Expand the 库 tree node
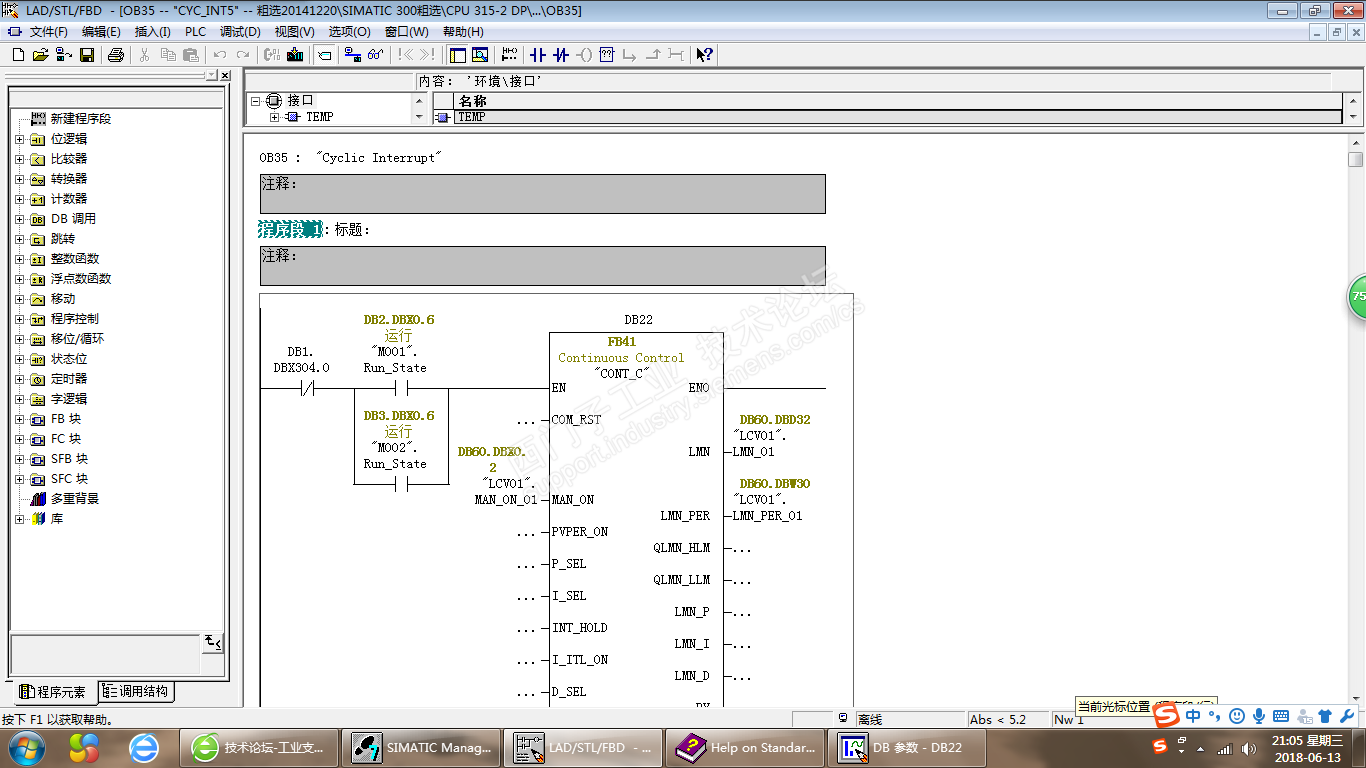The height and width of the screenshot is (768, 1366). tap(19, 519)
